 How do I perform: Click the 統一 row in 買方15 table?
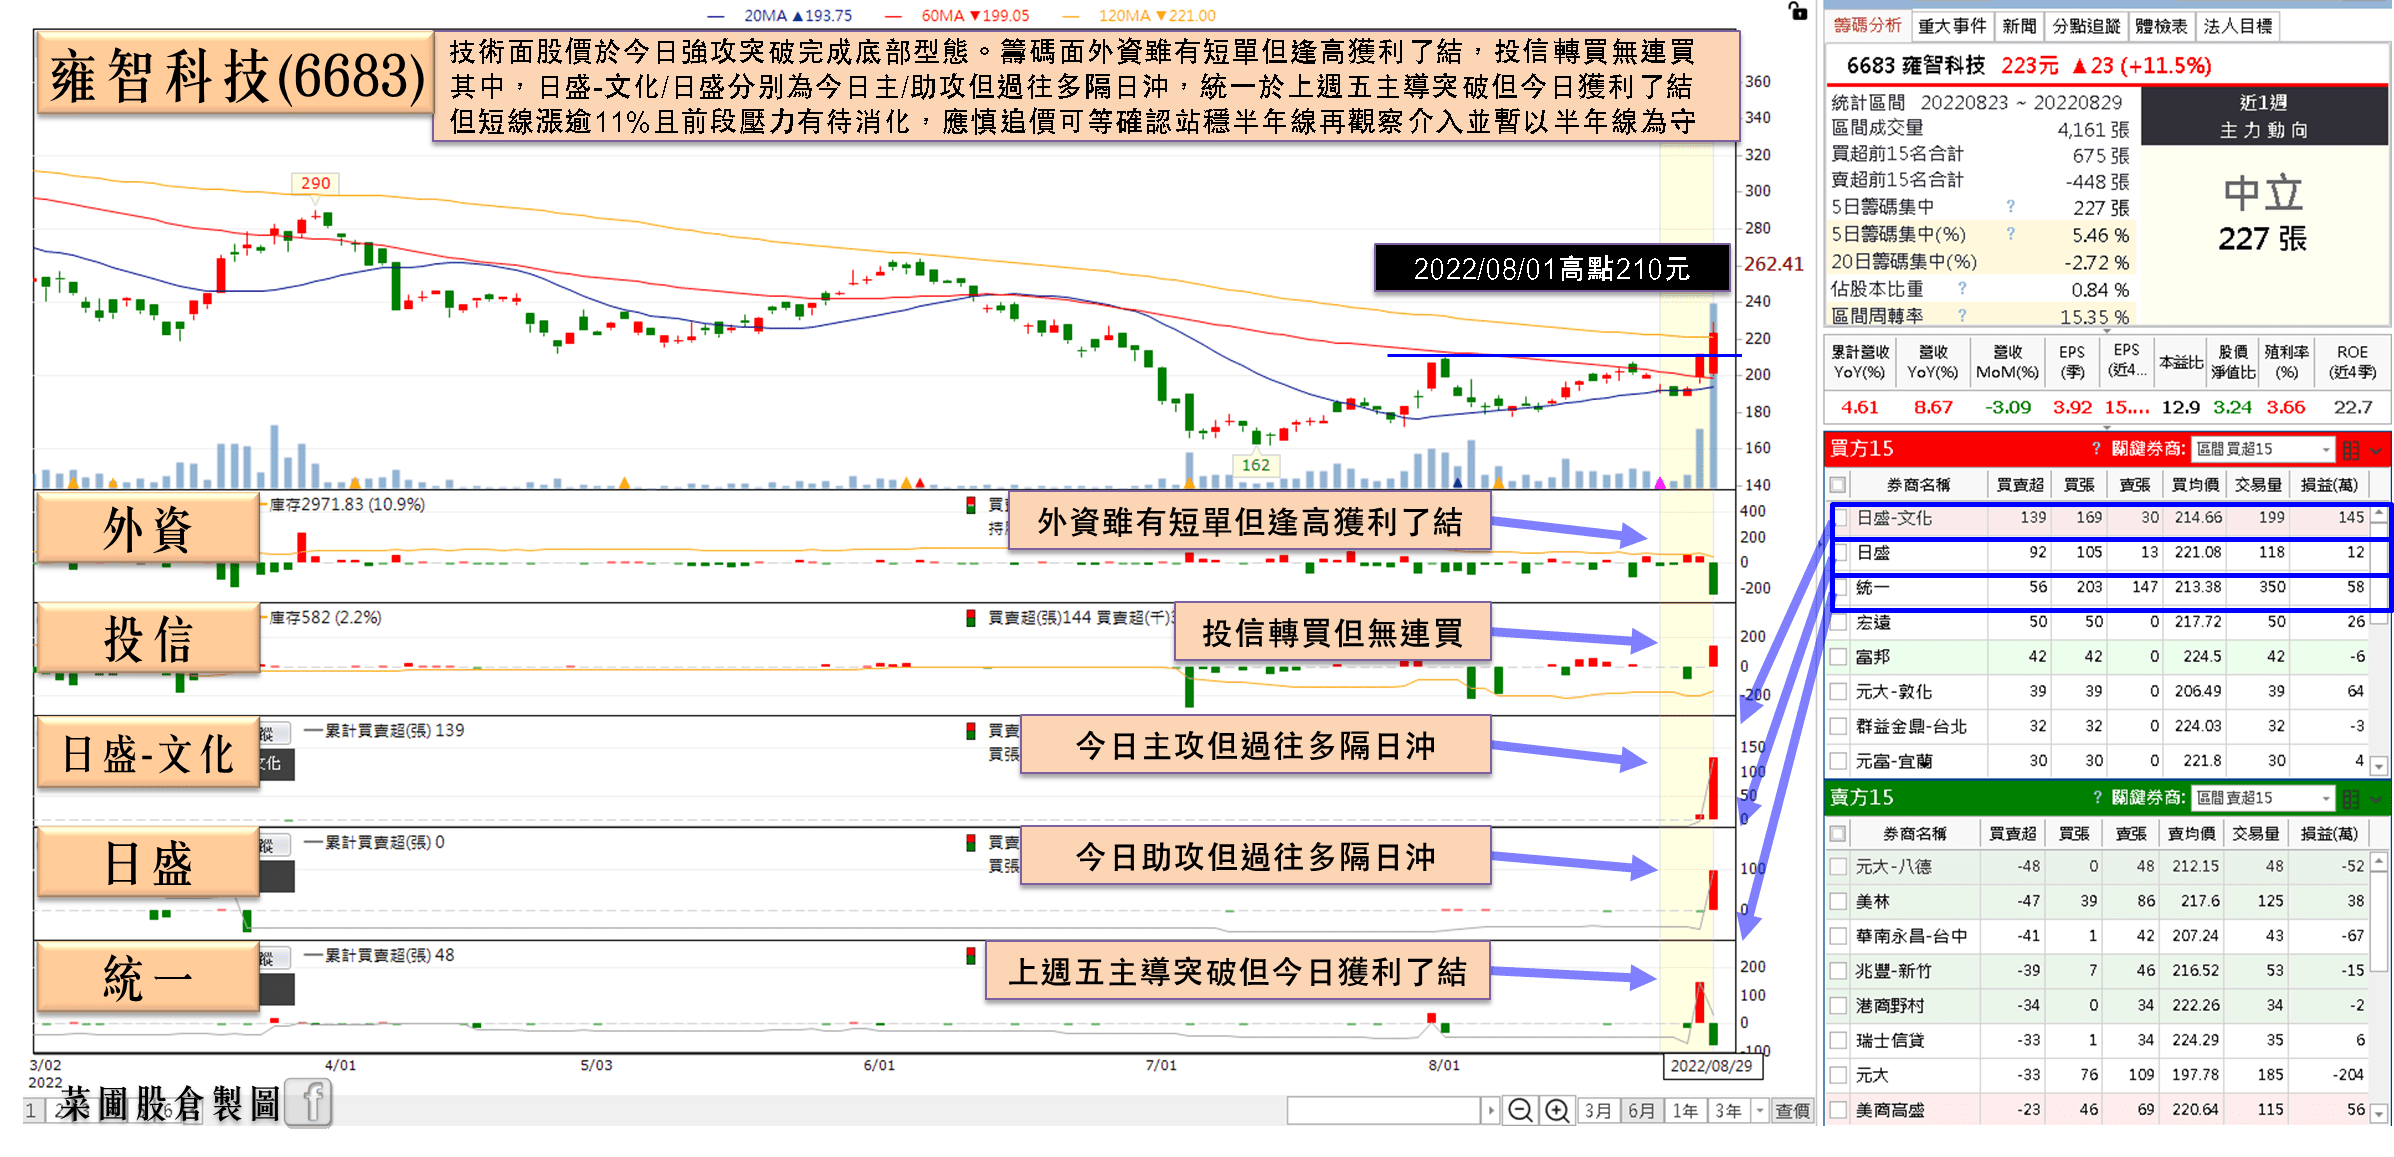point(2110,588)
